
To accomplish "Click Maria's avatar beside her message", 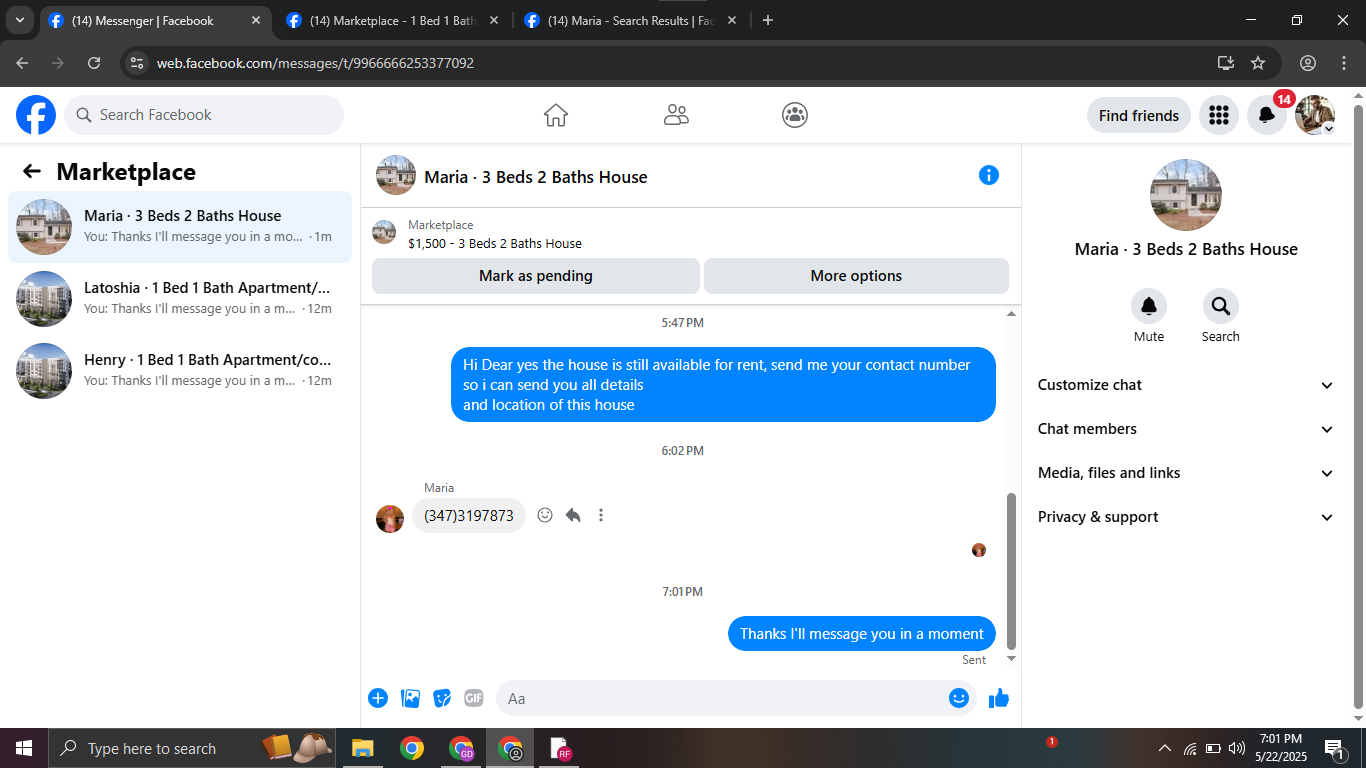I will click(390, 519).
